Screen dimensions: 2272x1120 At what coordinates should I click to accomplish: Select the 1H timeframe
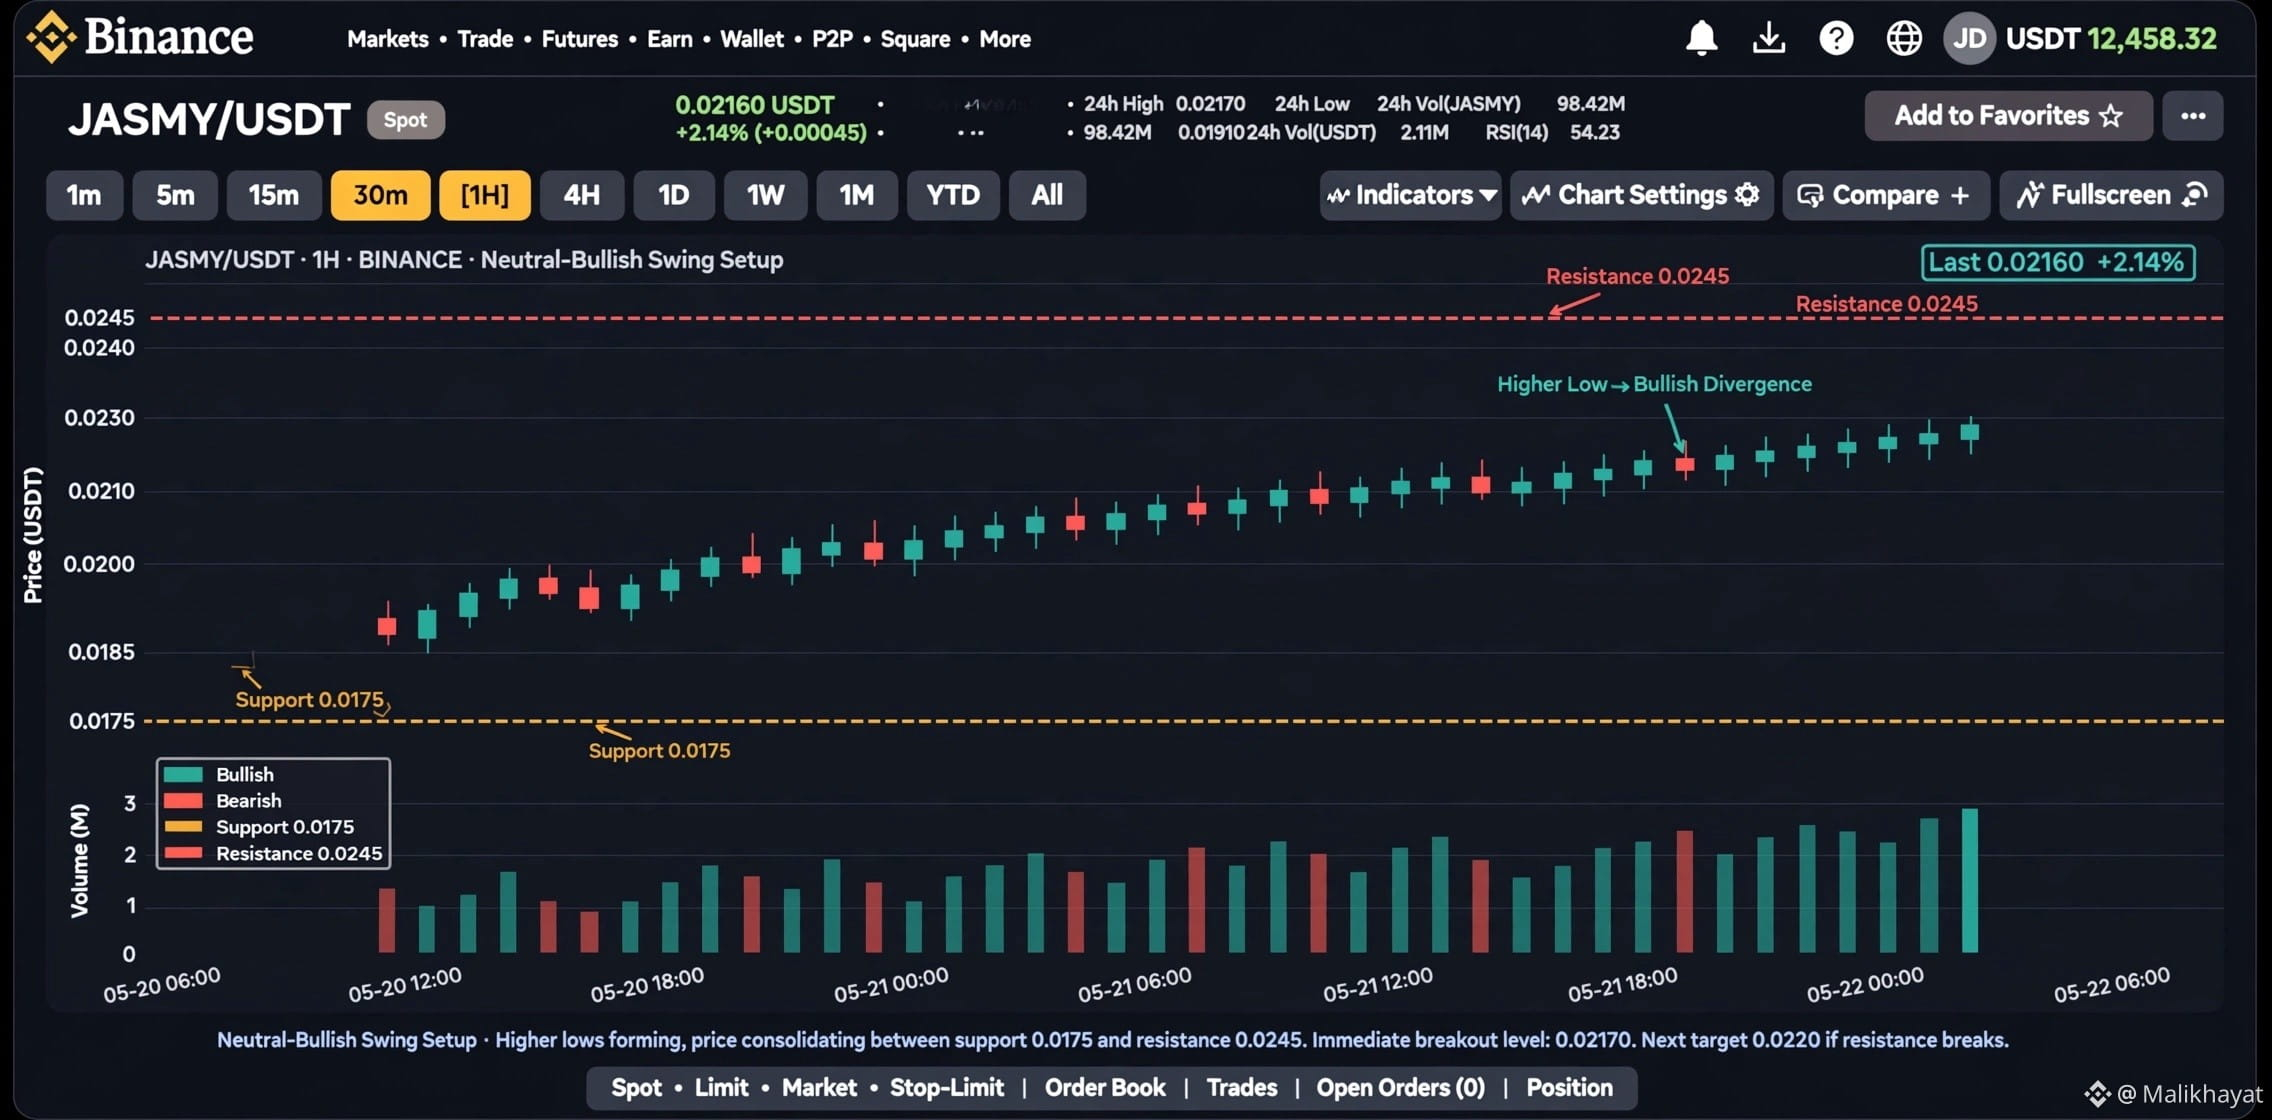click(485, 195)
